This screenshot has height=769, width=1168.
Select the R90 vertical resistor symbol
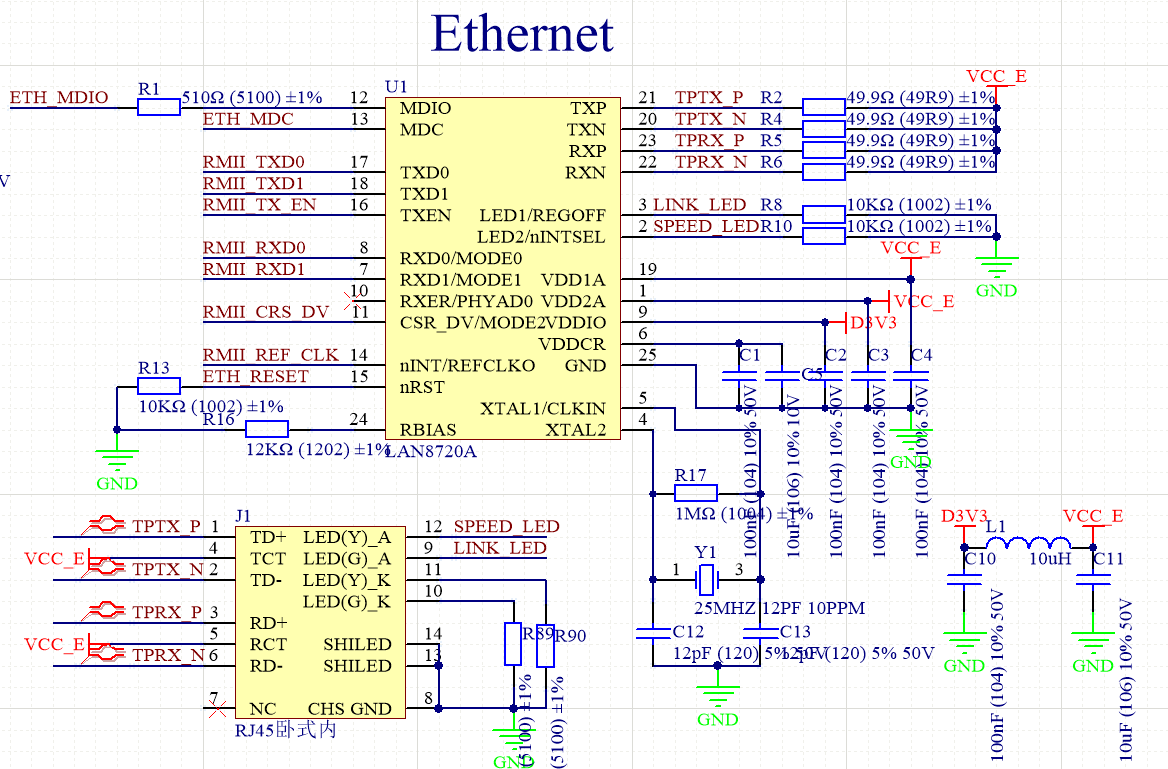tap(545, 645)
